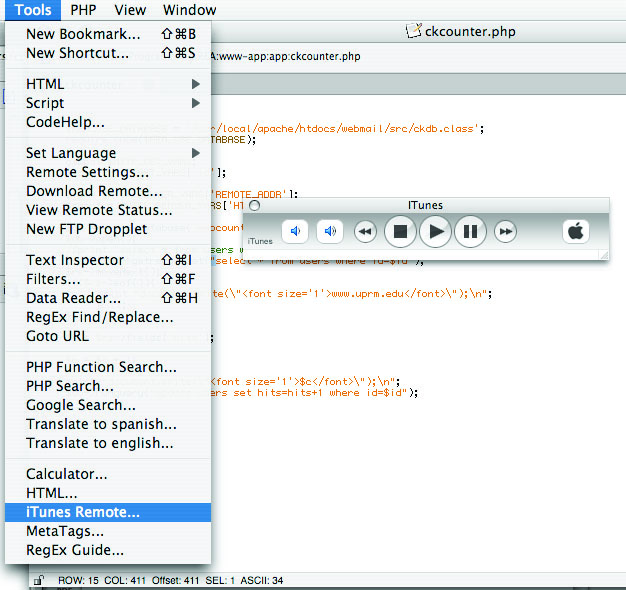
Task: Open Calculator... menu item
Action: pyautogui.click(x=108, y=474)
